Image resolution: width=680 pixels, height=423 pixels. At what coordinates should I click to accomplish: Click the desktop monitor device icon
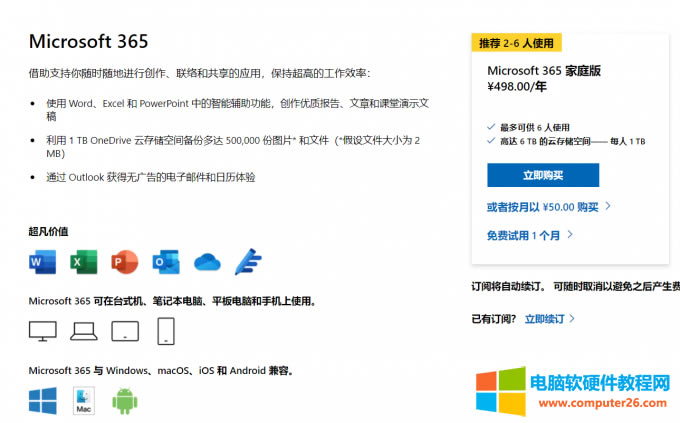click(43, 330)
